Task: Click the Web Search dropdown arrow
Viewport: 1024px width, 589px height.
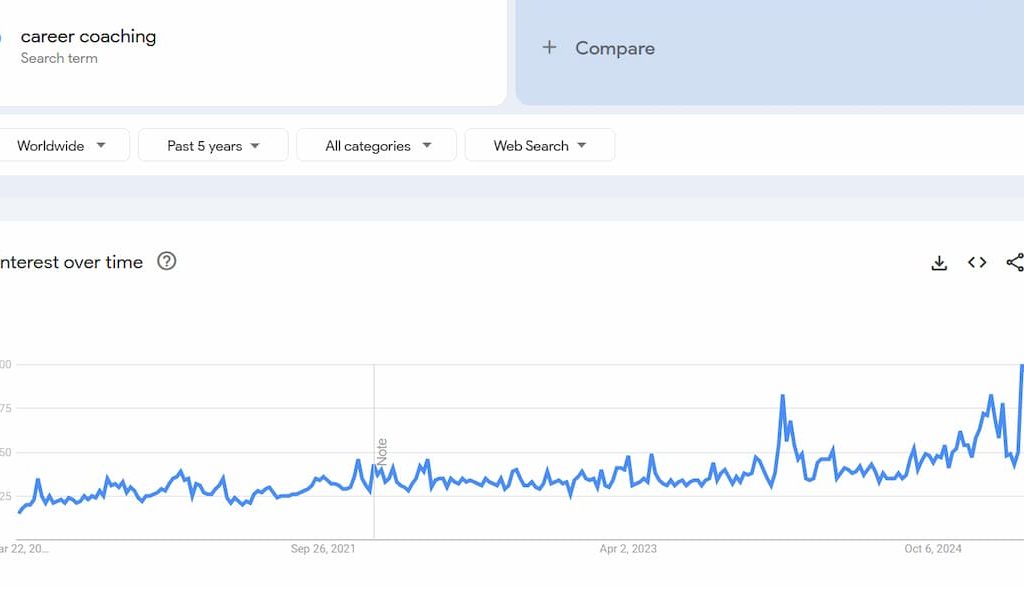Action: pyautogui.click(x=582, y=146)
